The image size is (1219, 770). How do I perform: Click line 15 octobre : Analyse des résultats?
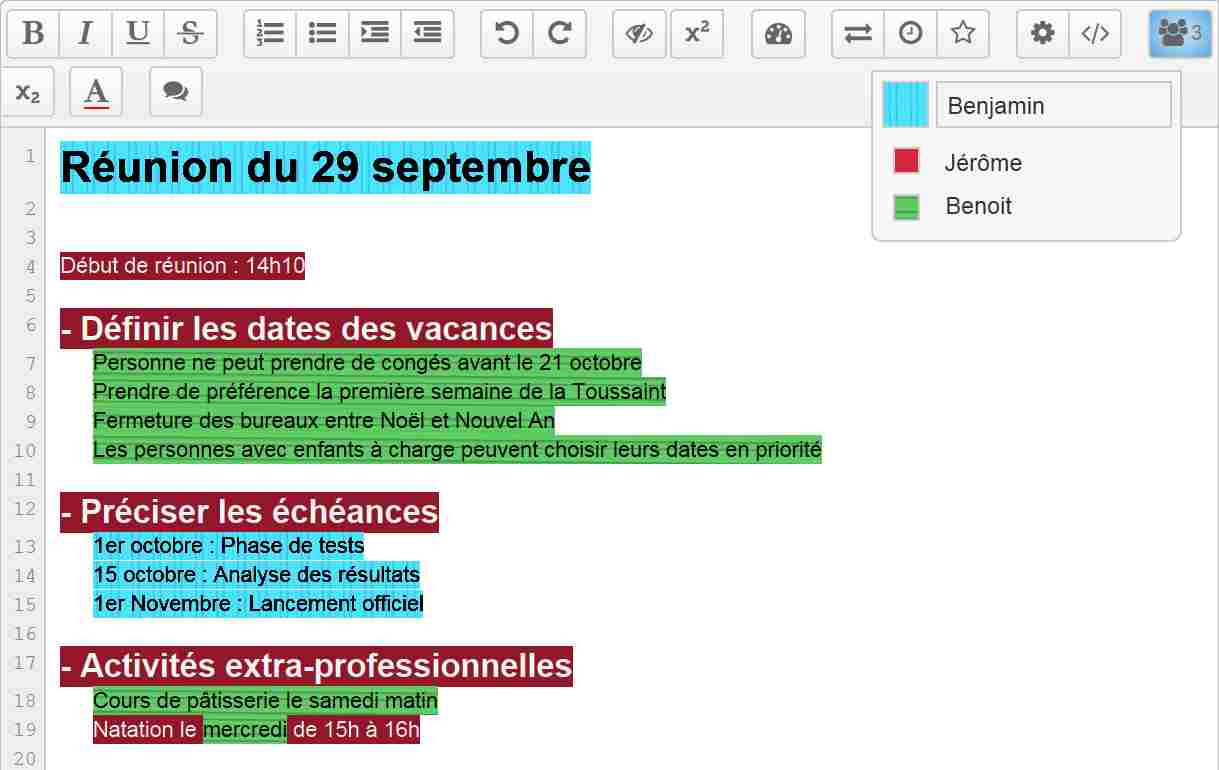256,575
